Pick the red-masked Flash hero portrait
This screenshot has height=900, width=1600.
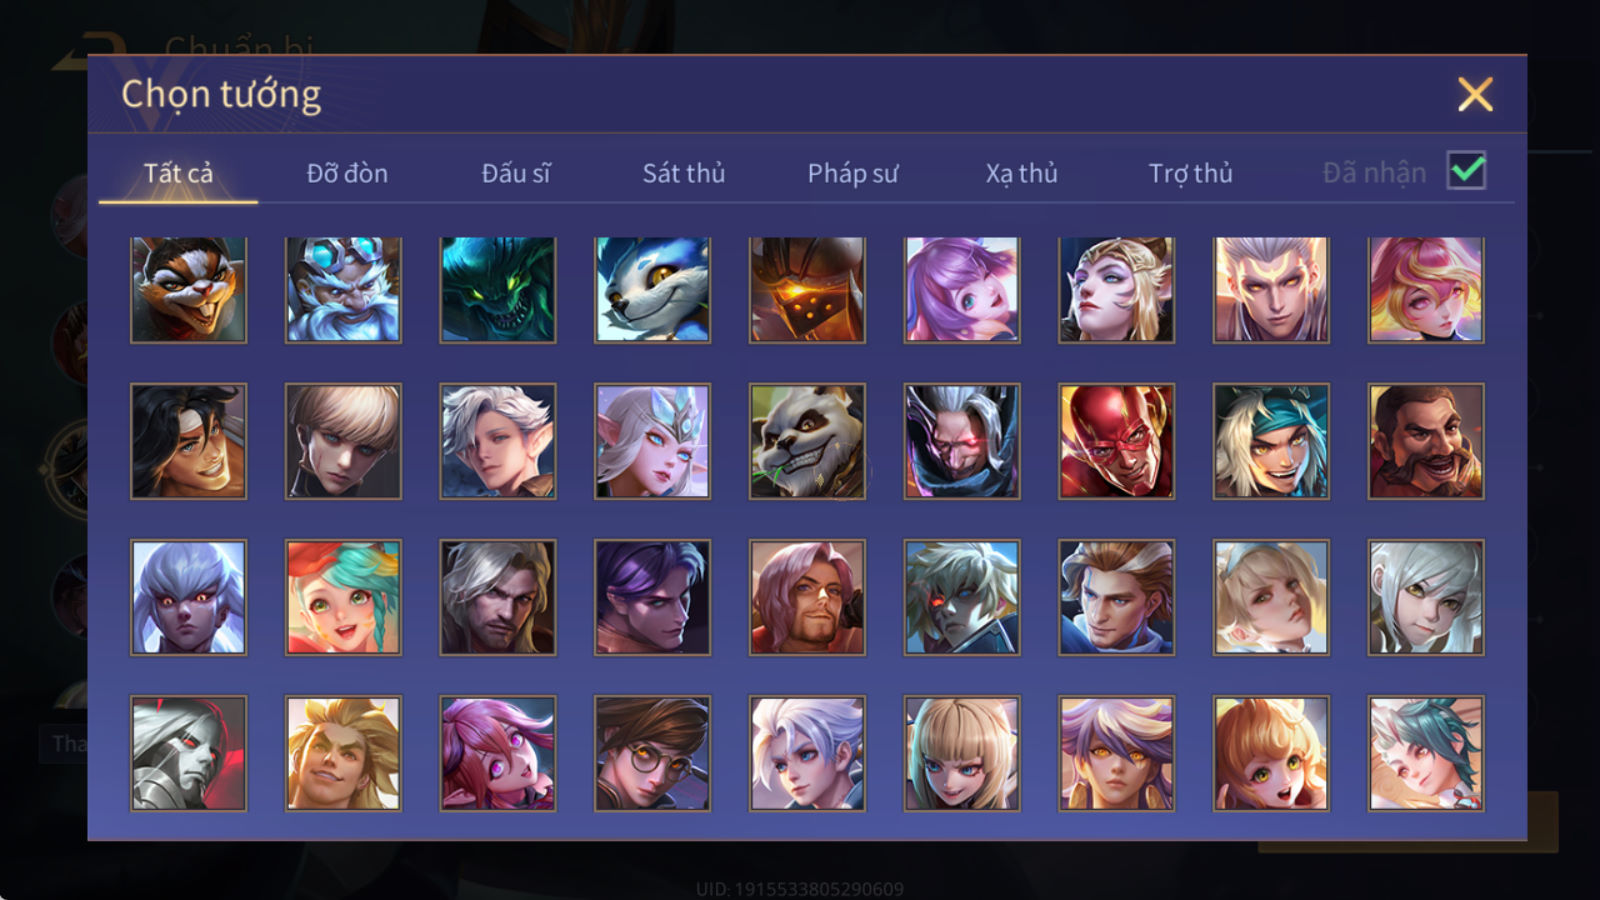point(1116,441)
